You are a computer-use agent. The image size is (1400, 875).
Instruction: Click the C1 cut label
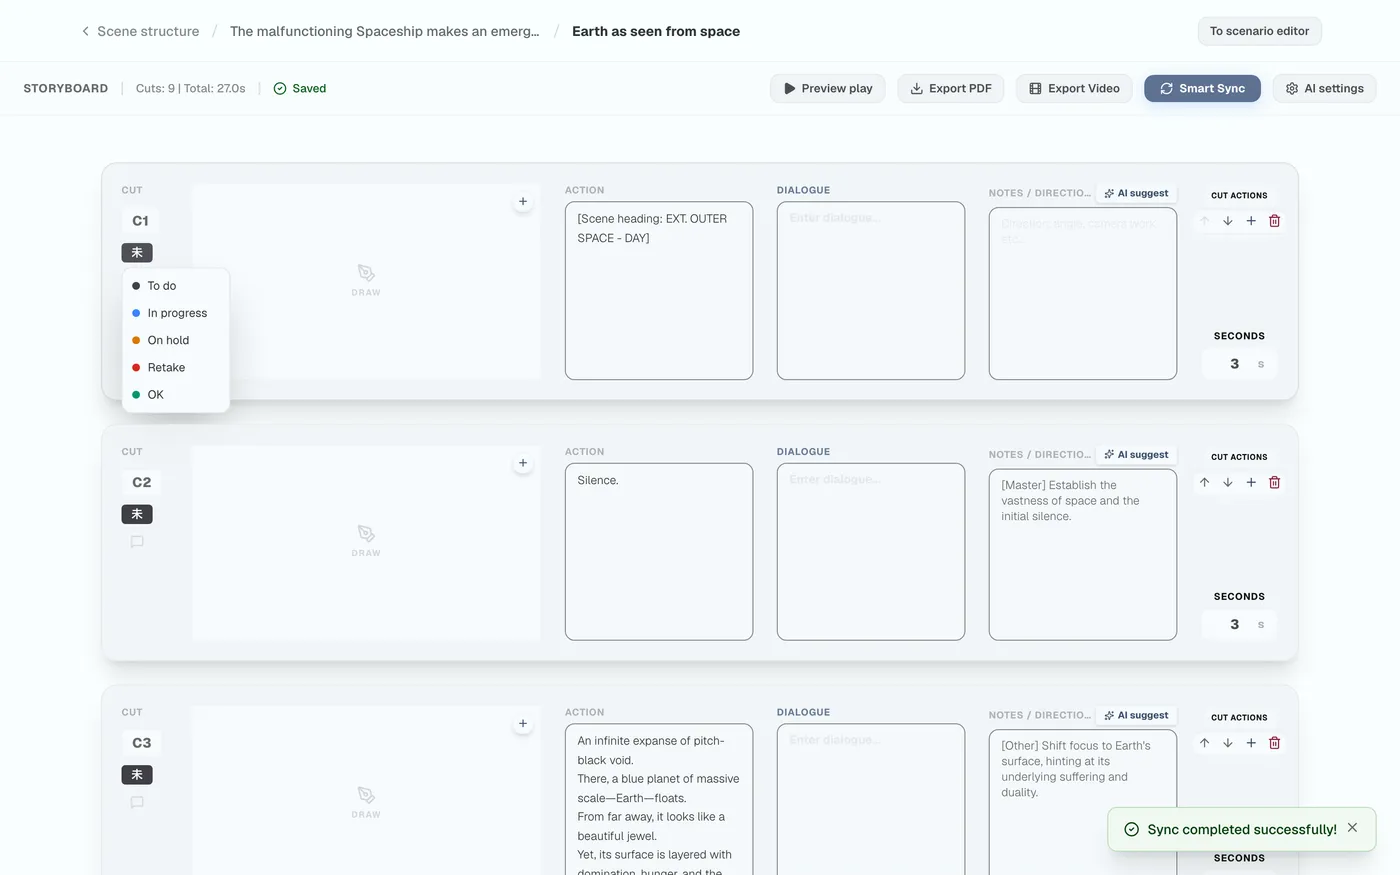(x=140, y=221)
